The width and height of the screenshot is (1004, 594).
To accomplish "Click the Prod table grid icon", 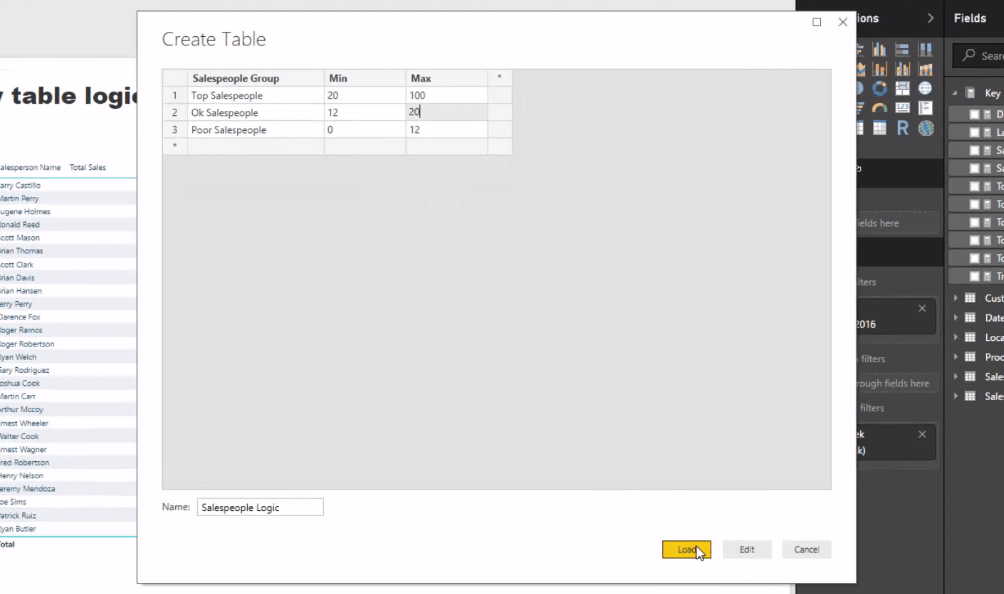I will coord(971,357).
